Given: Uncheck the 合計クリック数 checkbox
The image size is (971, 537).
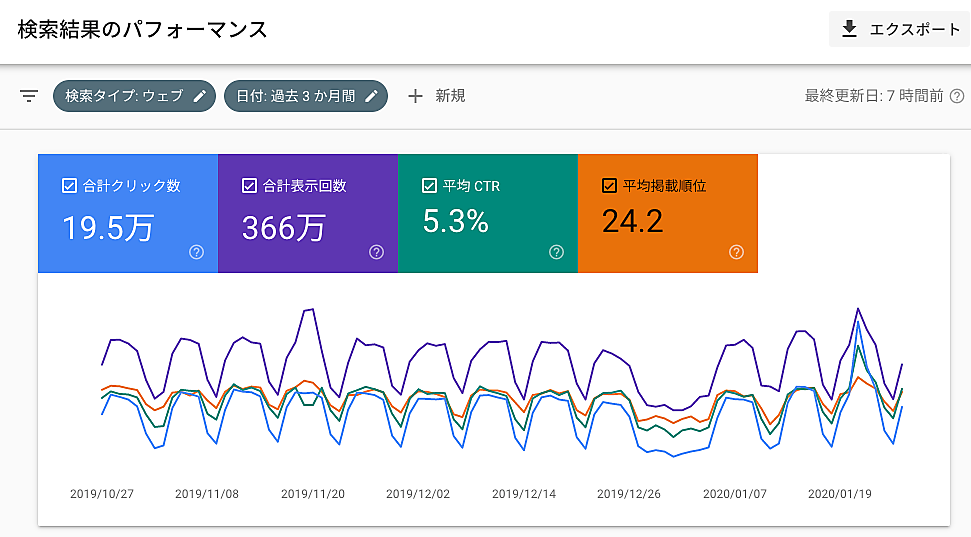Looking at the screenshot, I should pyautogui.click(x=69, y=185).
